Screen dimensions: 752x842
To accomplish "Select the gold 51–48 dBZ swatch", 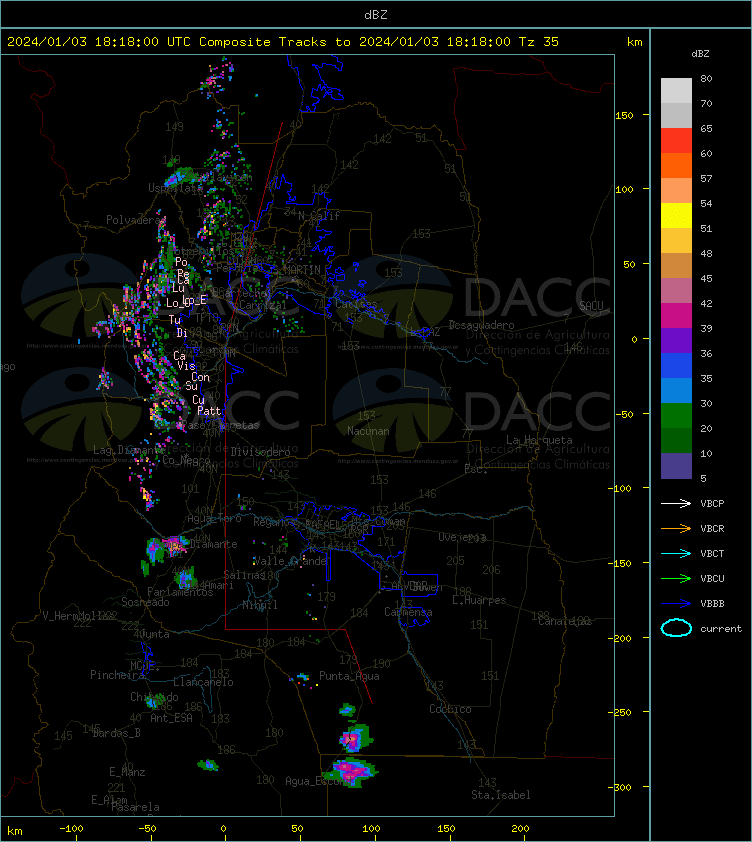I will click(676, 241).
